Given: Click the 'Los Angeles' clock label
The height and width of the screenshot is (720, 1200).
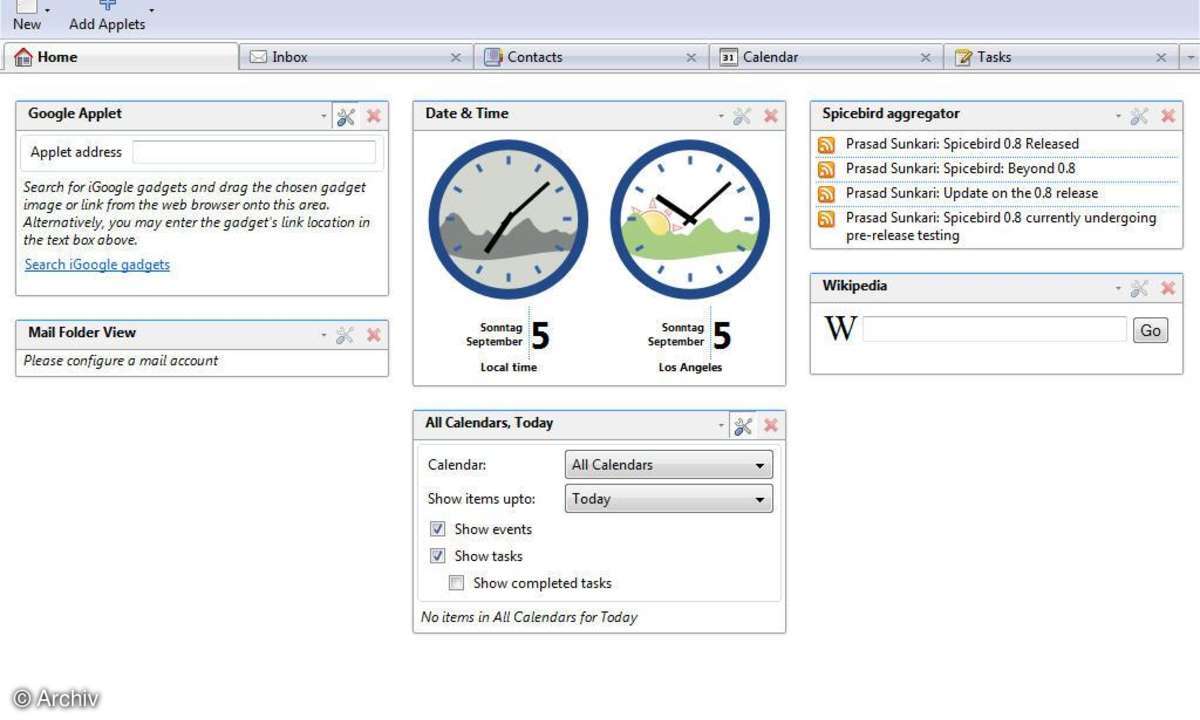Looking at the screenshot, I should click(x=690, y=367).
